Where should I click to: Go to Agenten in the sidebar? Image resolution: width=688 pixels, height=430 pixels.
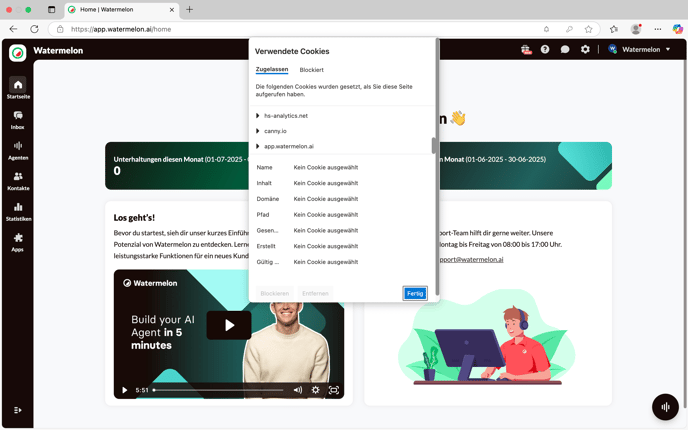(18, 150)
